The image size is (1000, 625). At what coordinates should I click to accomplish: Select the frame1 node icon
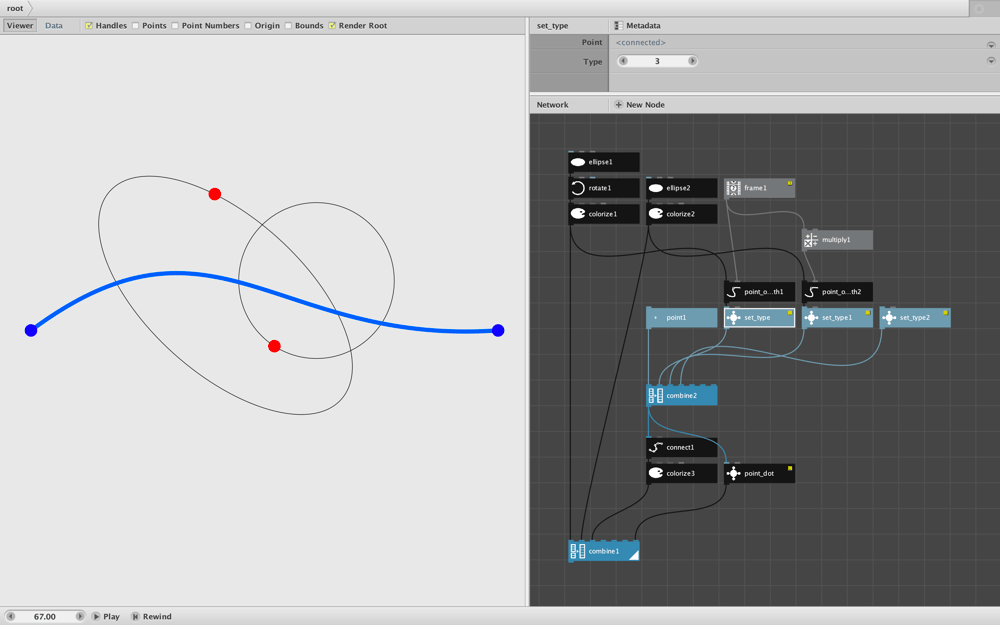733,188
